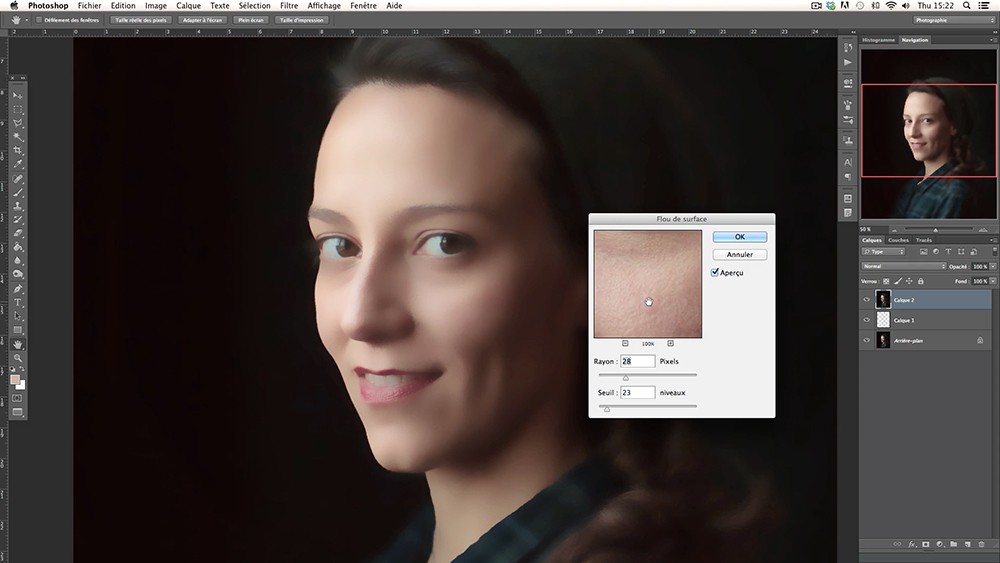Click Taille réelle des pixels button

(141, 20)
